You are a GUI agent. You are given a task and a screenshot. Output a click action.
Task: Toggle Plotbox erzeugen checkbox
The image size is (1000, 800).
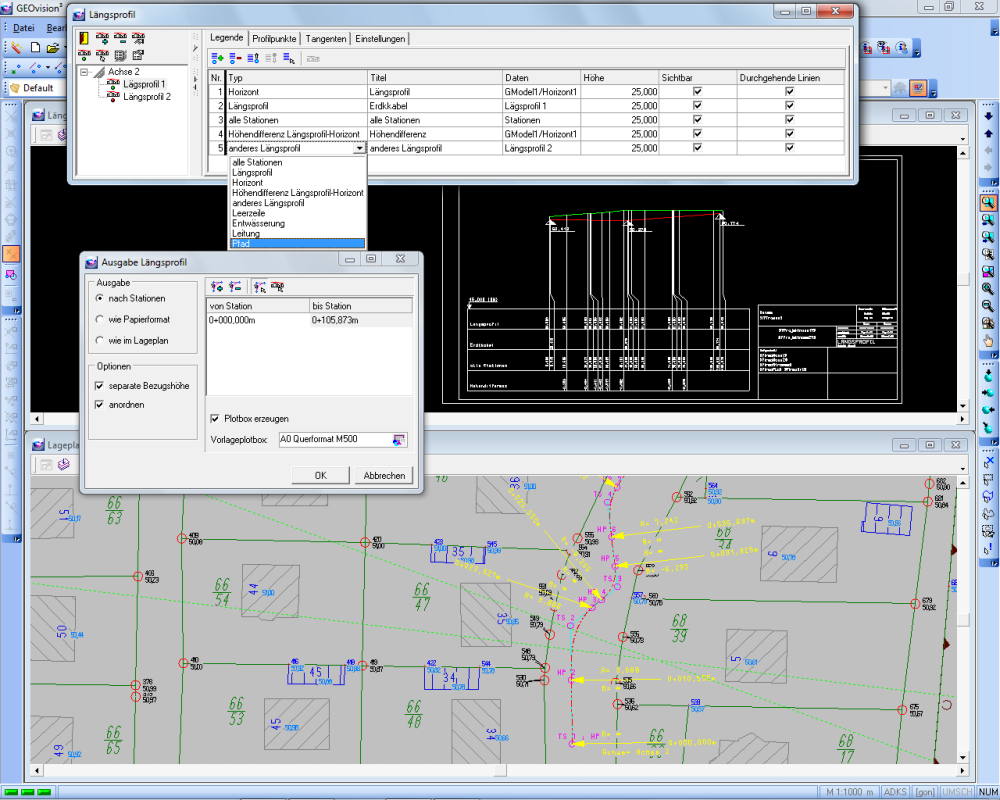coord(215,419)
